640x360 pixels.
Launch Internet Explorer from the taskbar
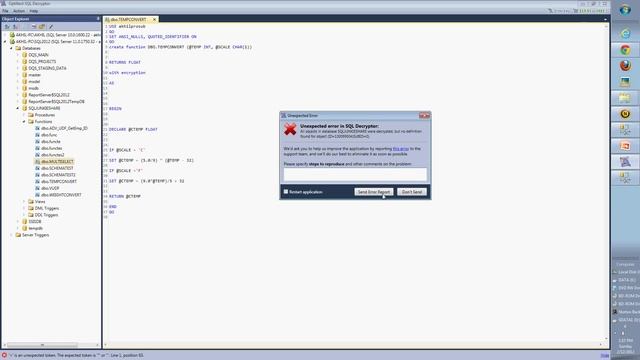click(x=625, y=34)
